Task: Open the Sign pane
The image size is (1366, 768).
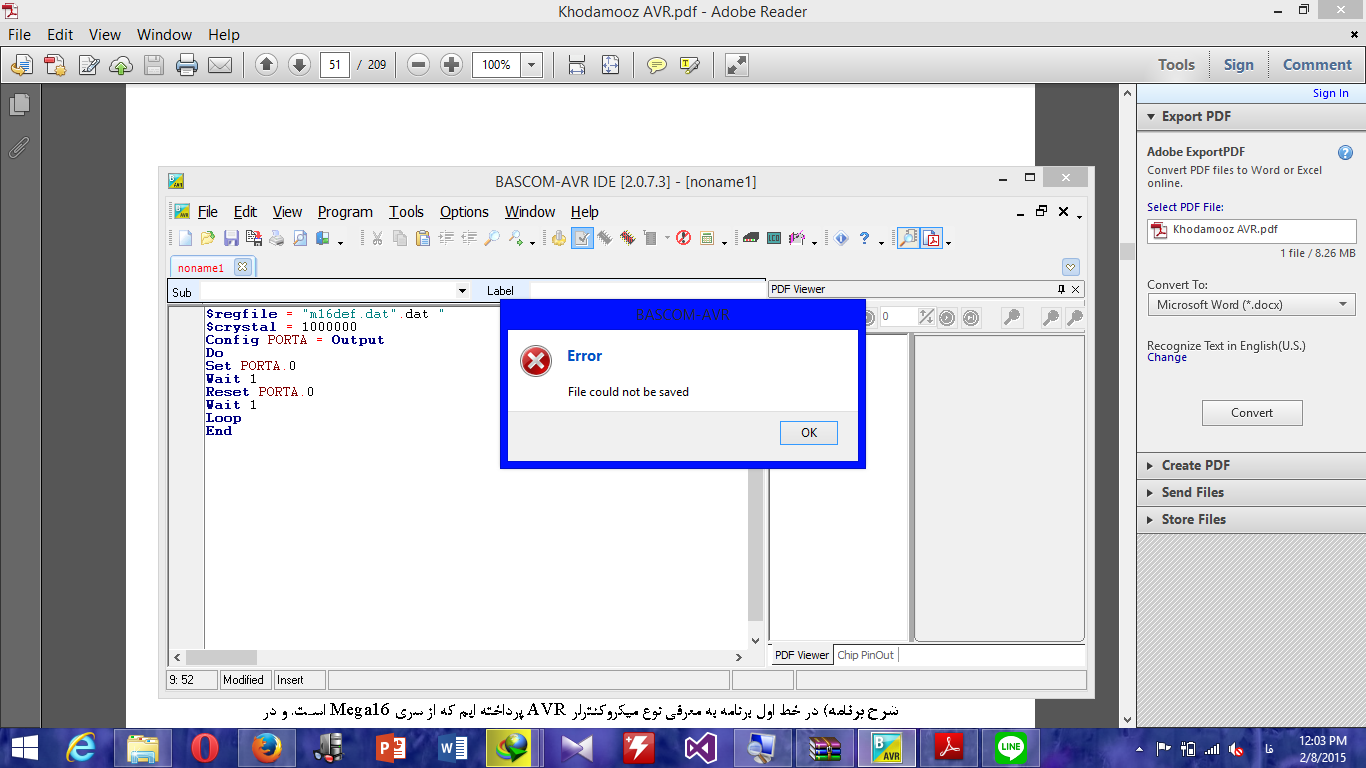Action: (1238, 65)
